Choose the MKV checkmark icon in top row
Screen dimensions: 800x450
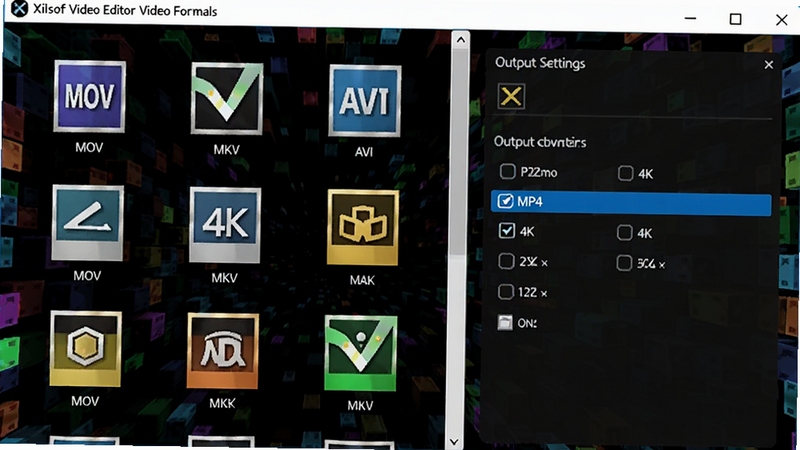(x=227, y=98)
